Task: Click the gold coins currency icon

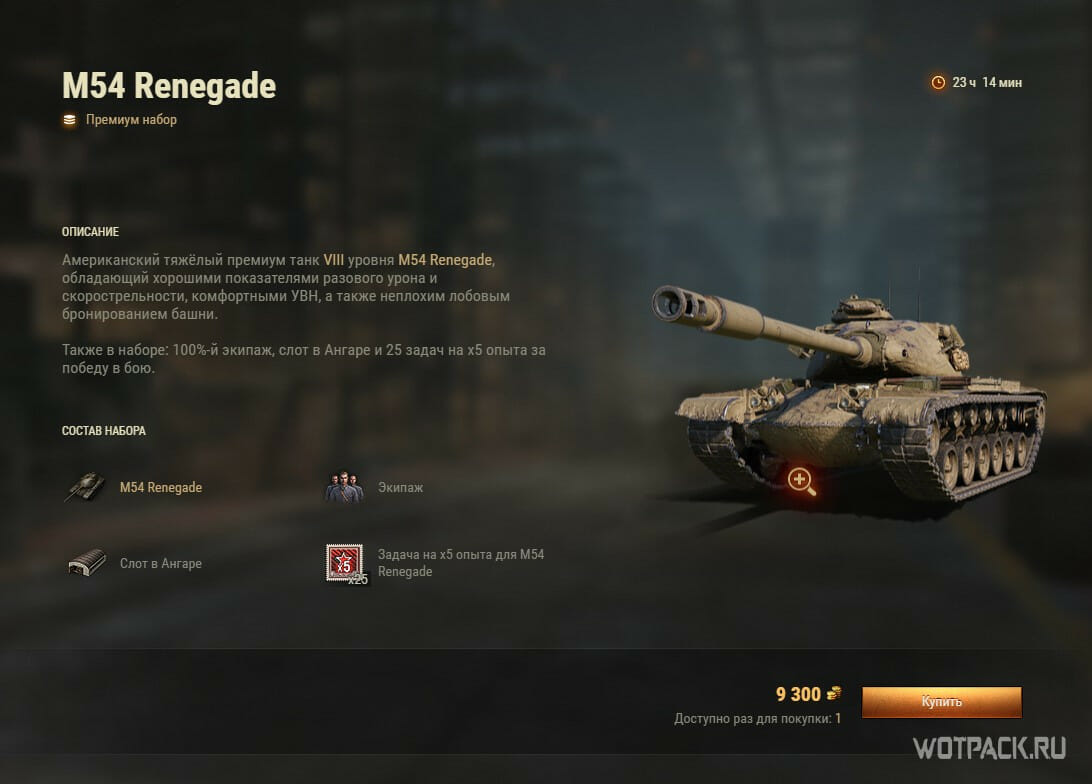Action: (834, 693)
